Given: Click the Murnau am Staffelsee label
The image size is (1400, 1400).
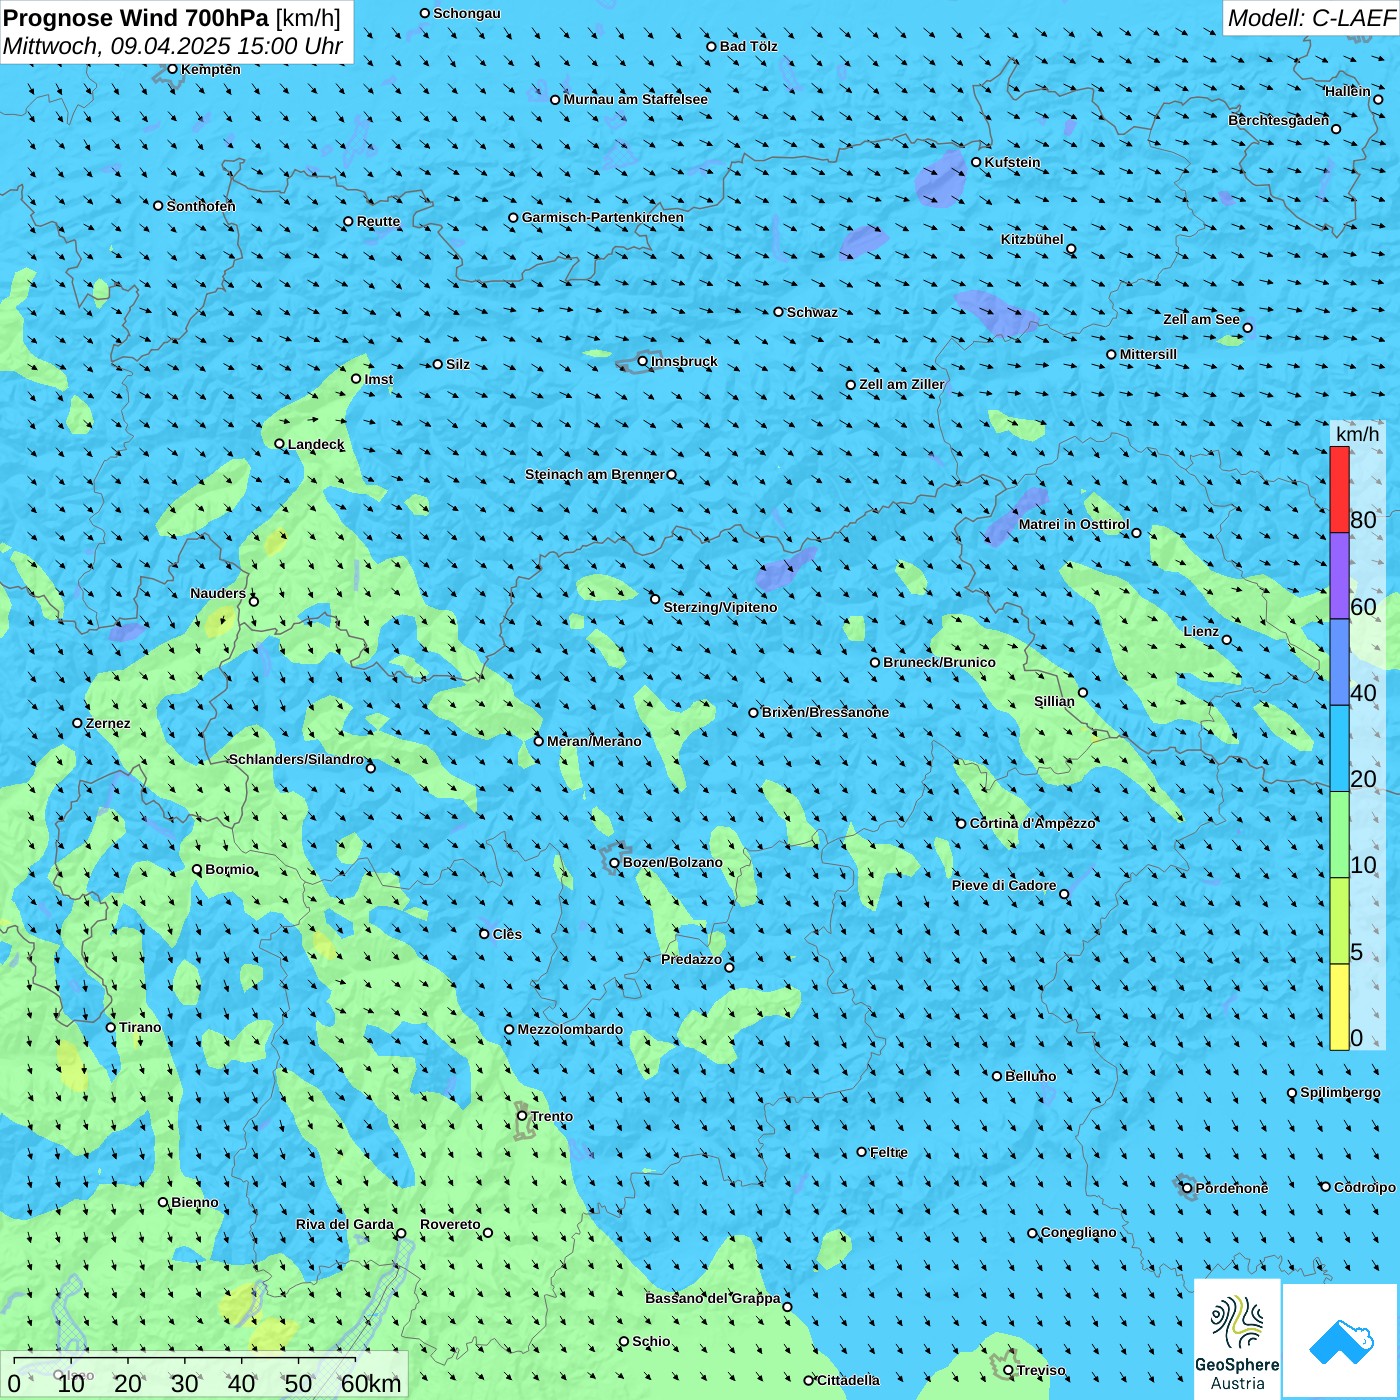Looking at the screenshot, I should click(635, 99).
